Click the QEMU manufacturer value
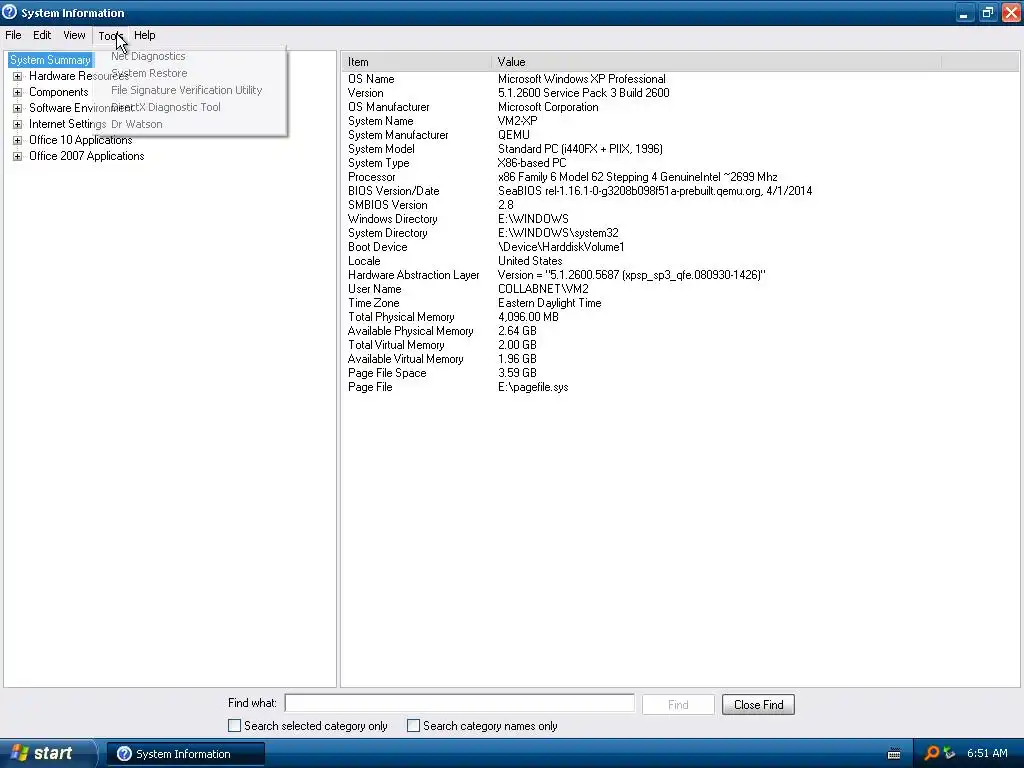 point(514,135)
